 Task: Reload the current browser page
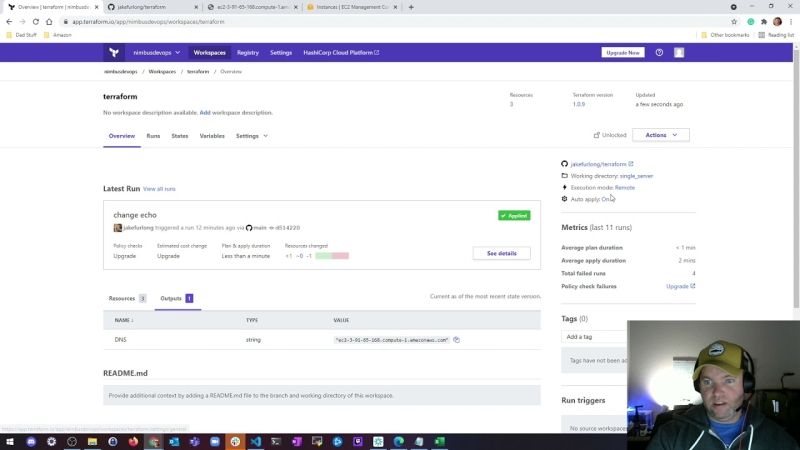pyautogui.click(x=36, y=22)
